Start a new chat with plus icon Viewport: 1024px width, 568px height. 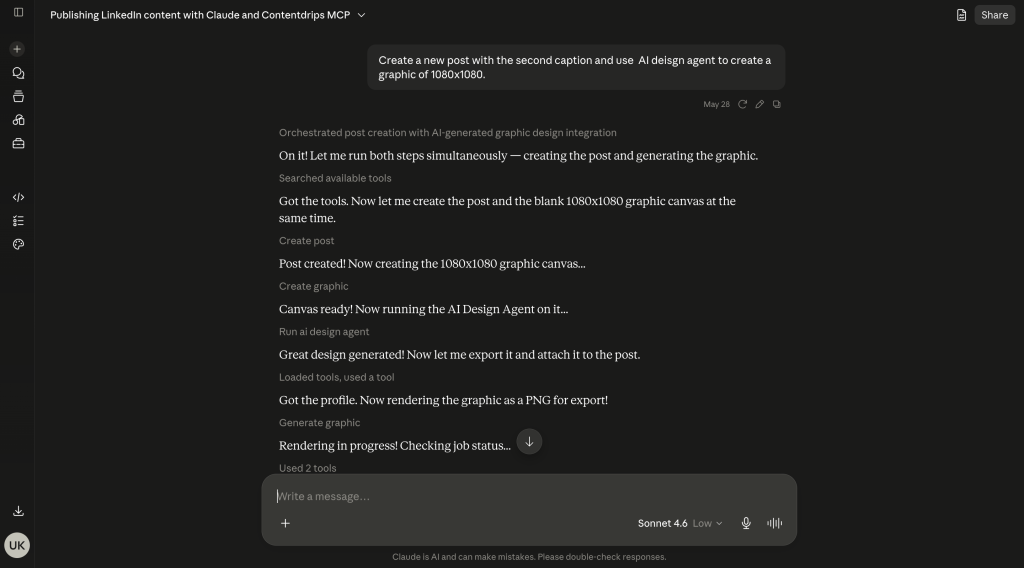point(17,49)
